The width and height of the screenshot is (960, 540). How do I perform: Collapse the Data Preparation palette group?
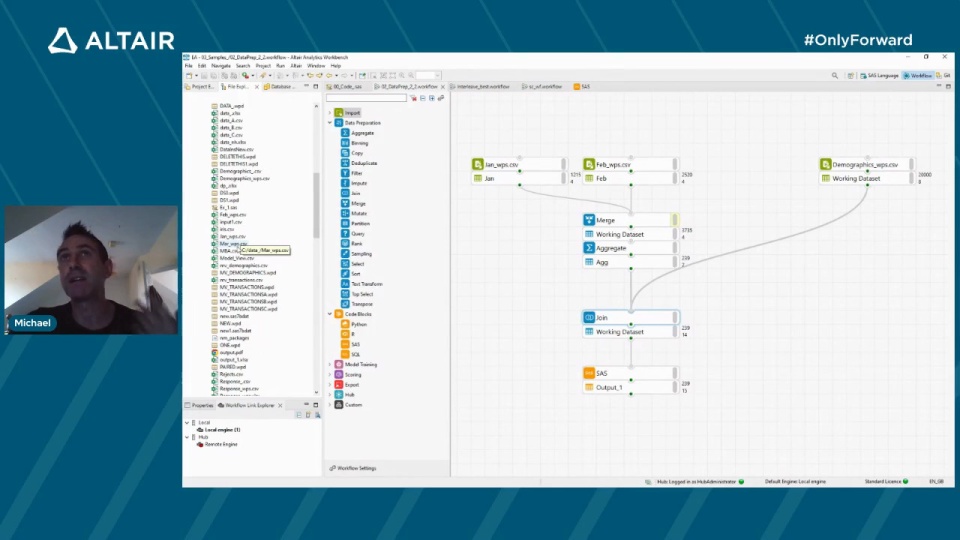(x=330, y=123)
